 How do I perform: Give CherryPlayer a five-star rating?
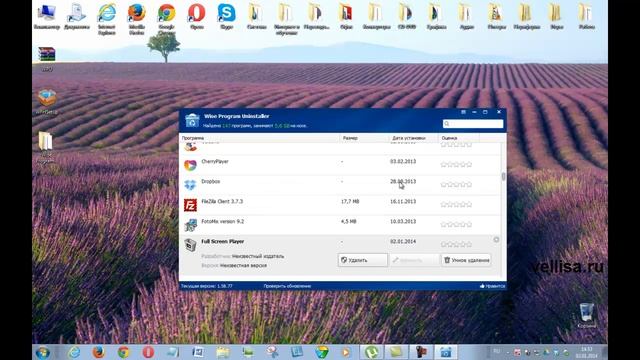pos(469,164)
